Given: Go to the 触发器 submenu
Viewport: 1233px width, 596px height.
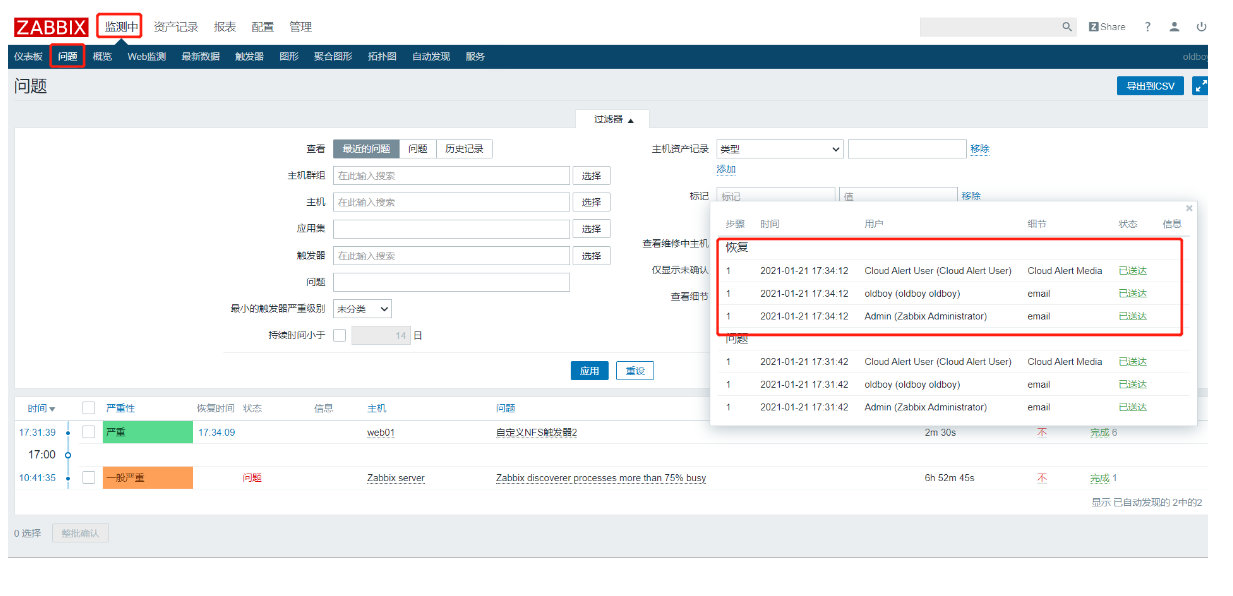Looking at the screenshot, I should tap(249, 57).
